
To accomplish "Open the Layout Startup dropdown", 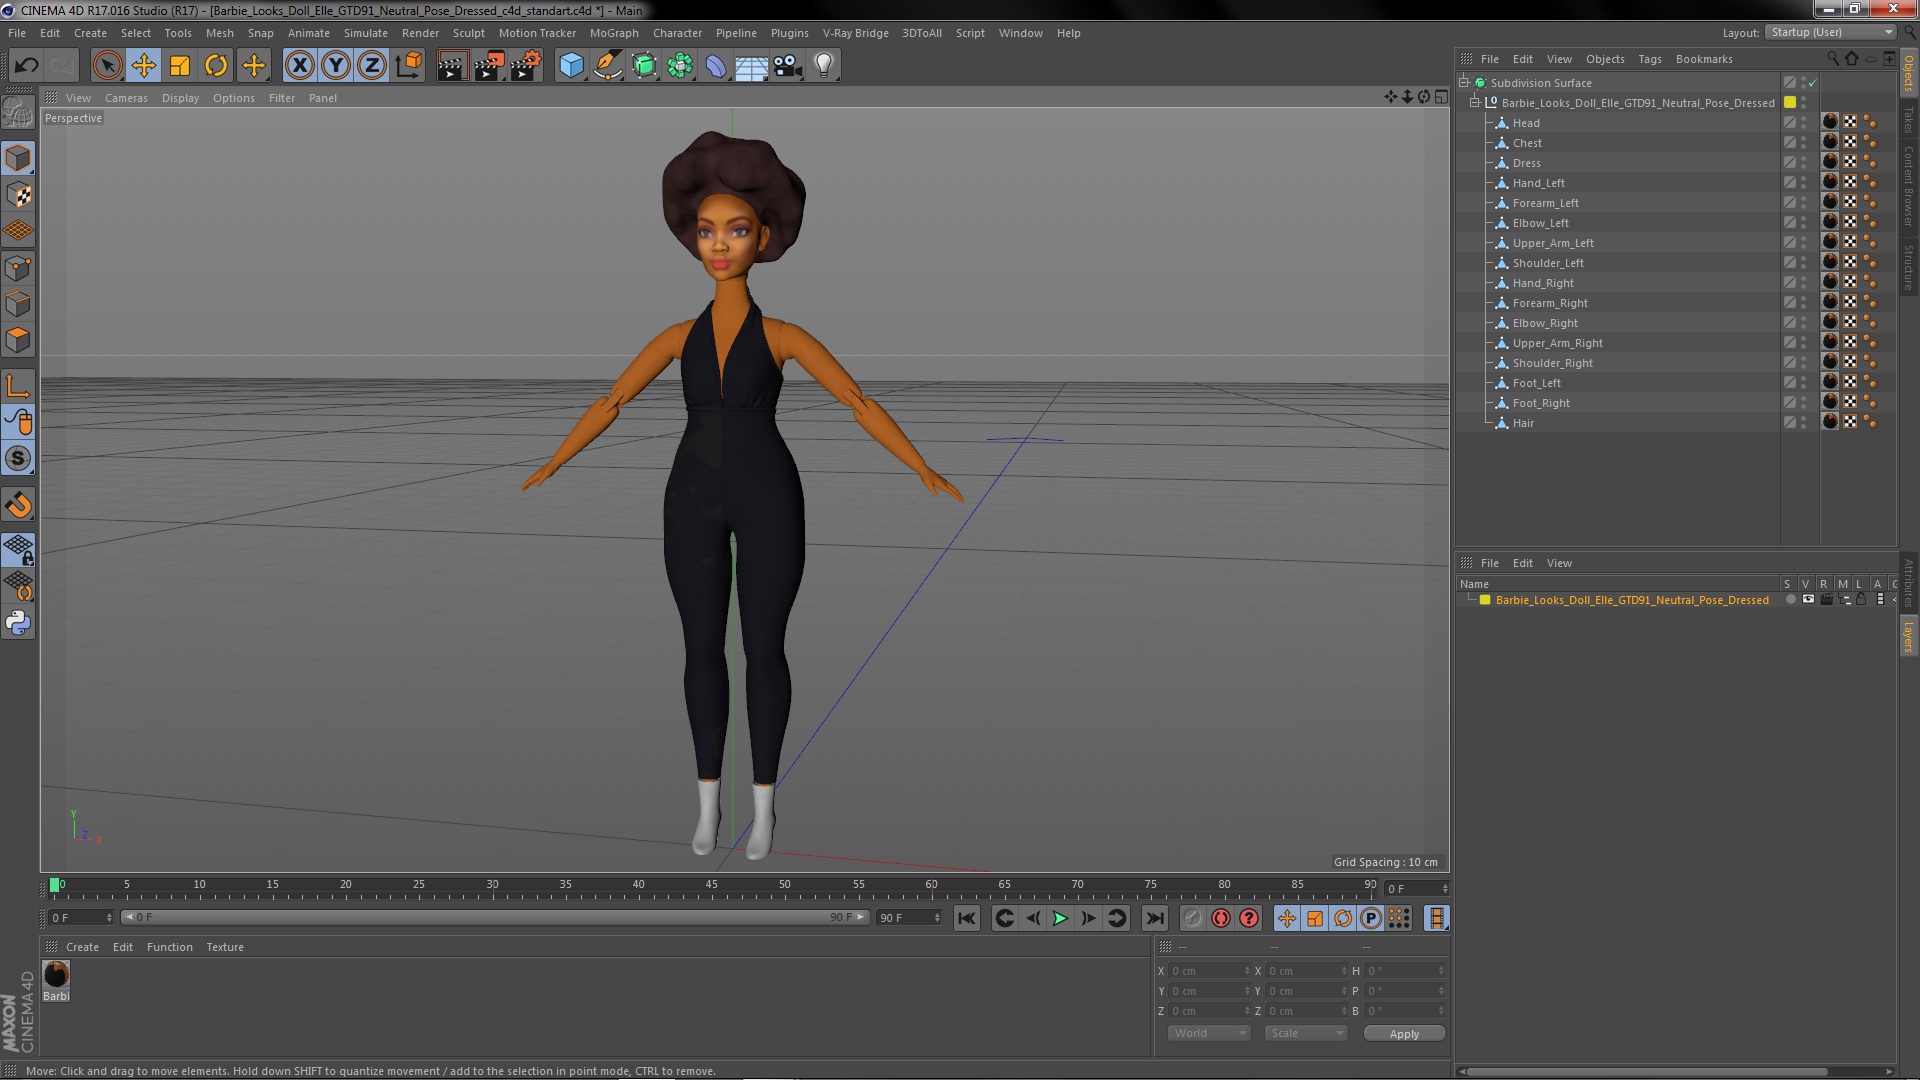I will coord(1830,33).
